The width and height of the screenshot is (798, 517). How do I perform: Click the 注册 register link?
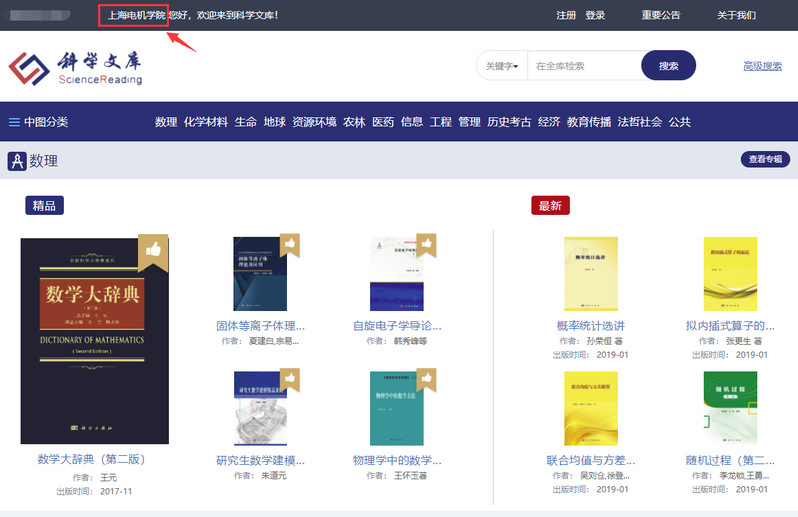click(x=566, y=15)
